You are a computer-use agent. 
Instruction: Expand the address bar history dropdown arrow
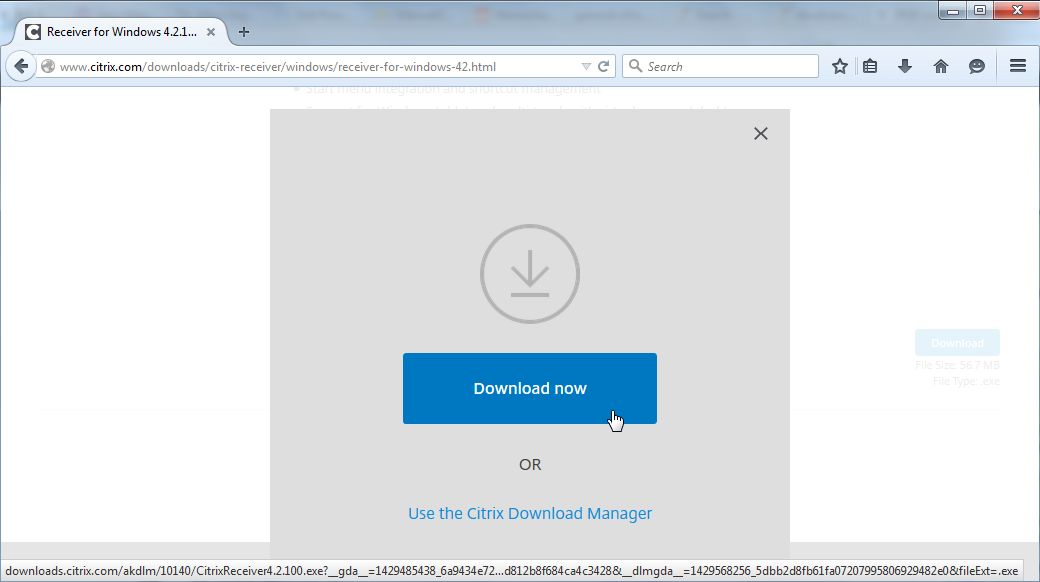click(x=586, y=67)
